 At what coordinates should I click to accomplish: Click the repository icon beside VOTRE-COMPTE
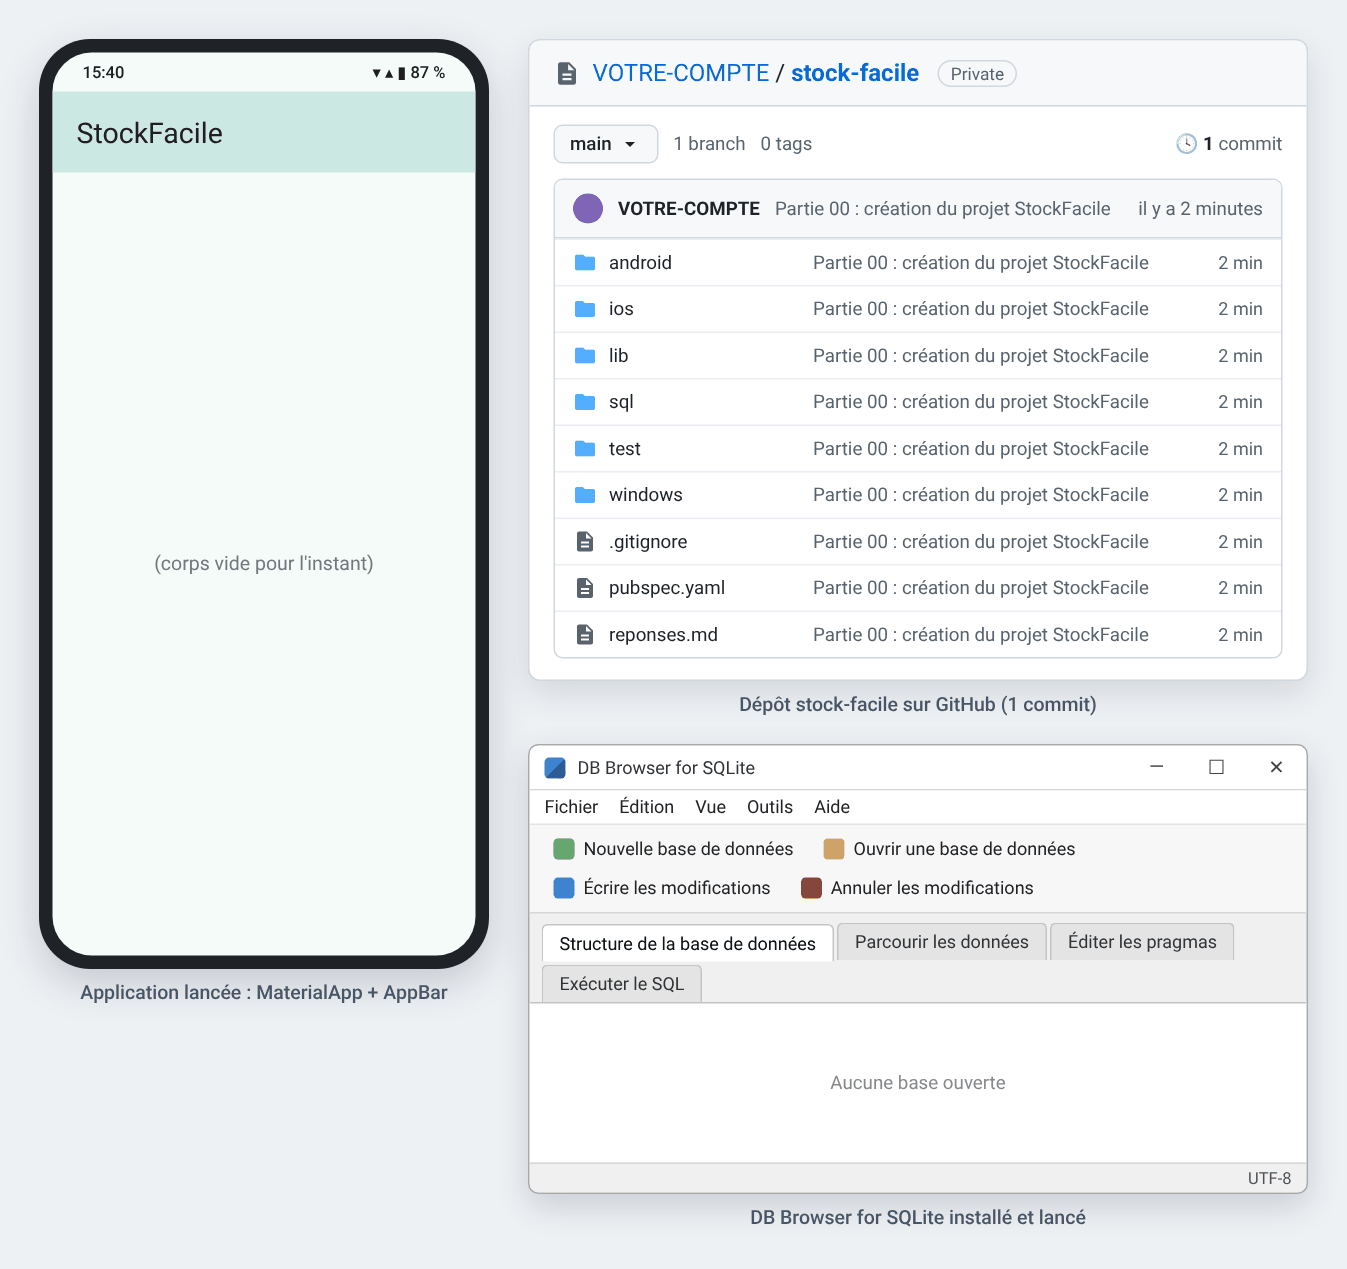pos(567,73)
